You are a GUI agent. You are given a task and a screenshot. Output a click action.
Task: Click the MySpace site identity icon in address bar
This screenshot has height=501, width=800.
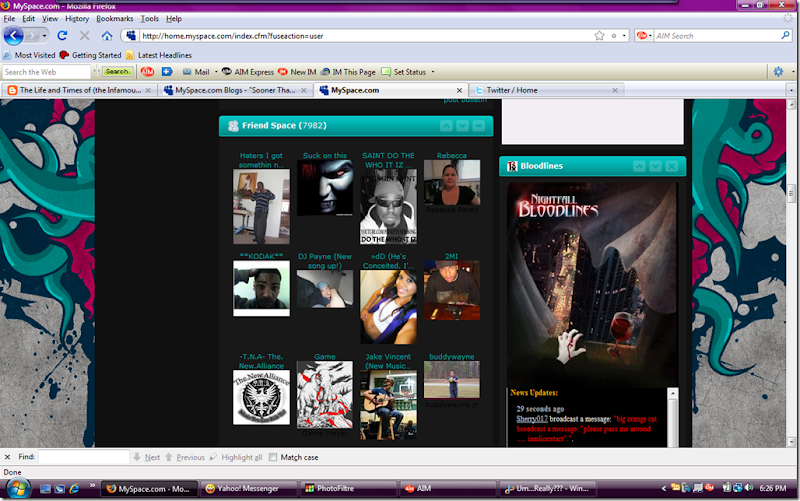pyautogui.click(x=131, y=36)
